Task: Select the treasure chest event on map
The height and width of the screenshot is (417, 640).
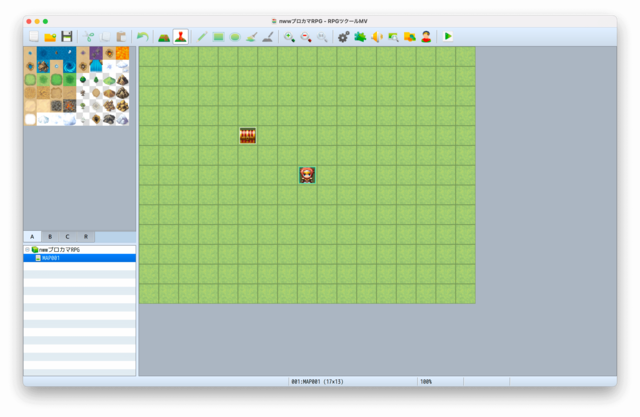Action: (247, 135)
